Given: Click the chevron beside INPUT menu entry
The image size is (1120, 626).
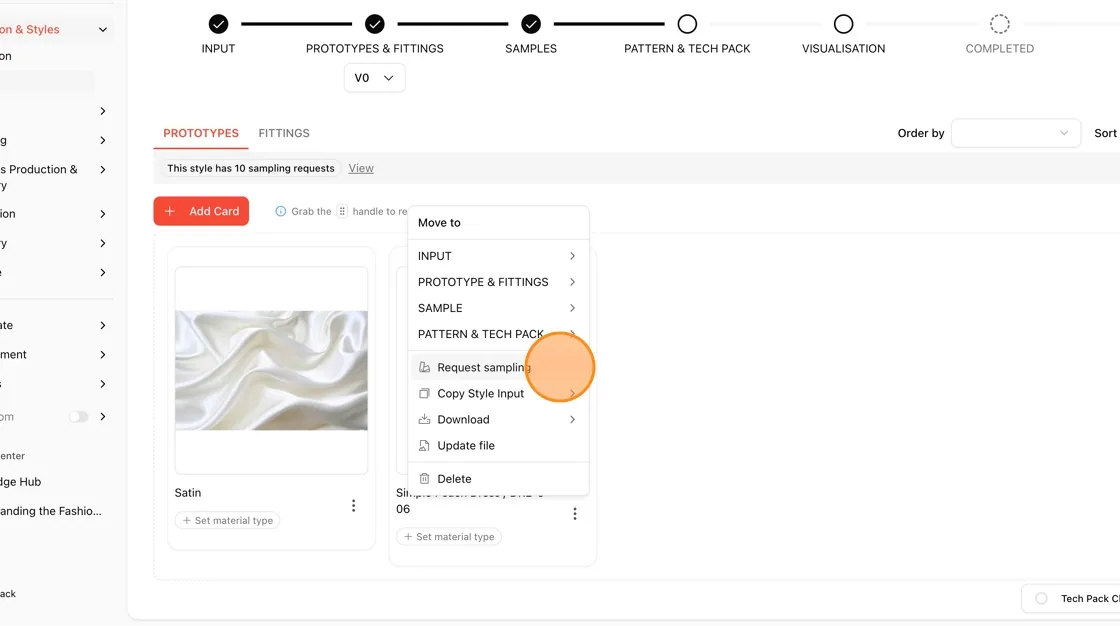Looking at the screenshot, I should tap(572, 256).
